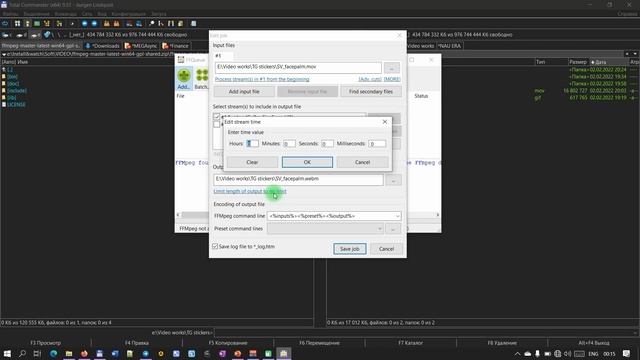This screenshot has width=640, height=360.
Task: Click the reread source icon in Total Commander toolbar
Action: coord(5,24)
